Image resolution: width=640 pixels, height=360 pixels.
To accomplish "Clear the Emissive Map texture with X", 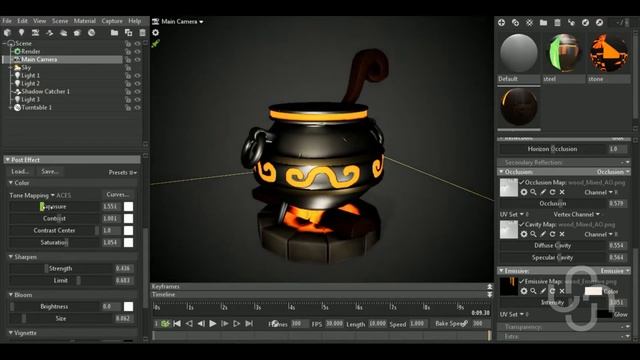I will tap(562, 291).
